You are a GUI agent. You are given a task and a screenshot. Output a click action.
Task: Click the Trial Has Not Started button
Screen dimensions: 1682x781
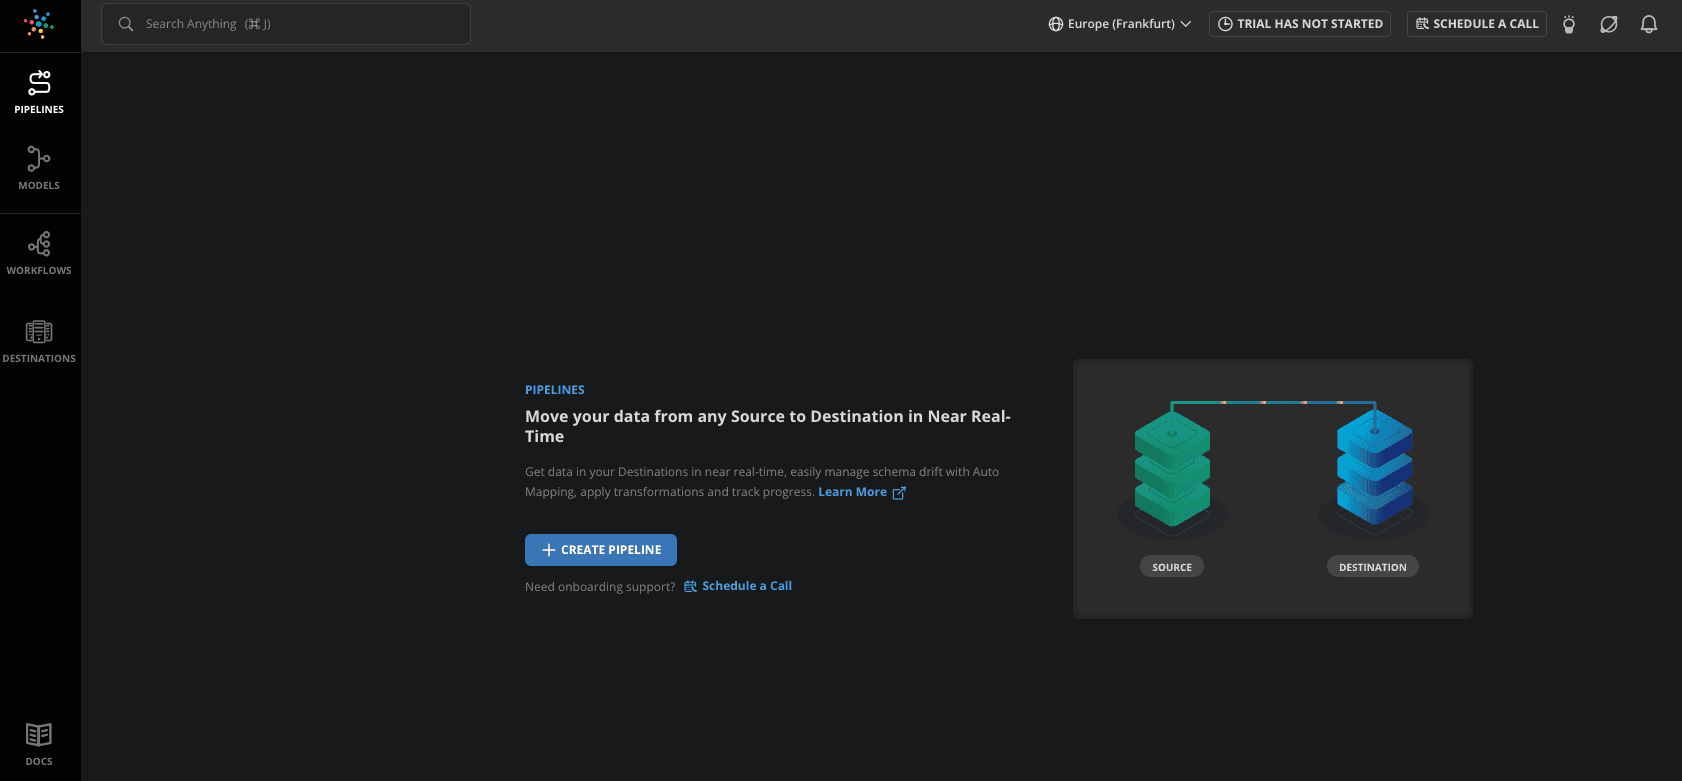1299,24
